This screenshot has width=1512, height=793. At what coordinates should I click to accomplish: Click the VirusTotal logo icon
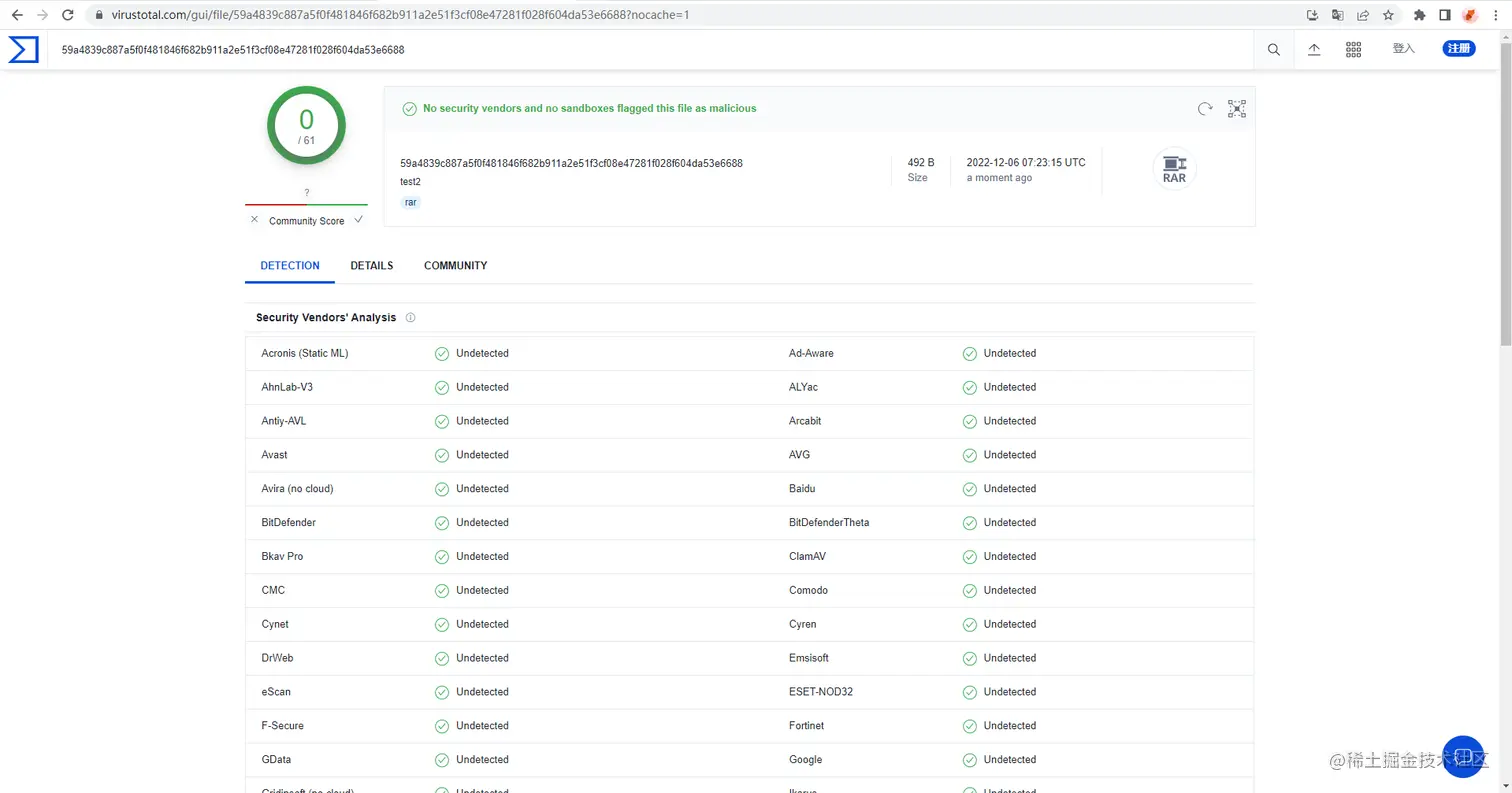[x=23, y=50]
